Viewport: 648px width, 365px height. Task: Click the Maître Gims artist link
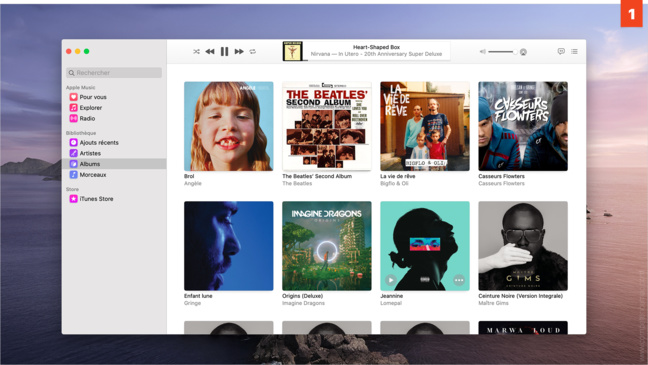493,303
